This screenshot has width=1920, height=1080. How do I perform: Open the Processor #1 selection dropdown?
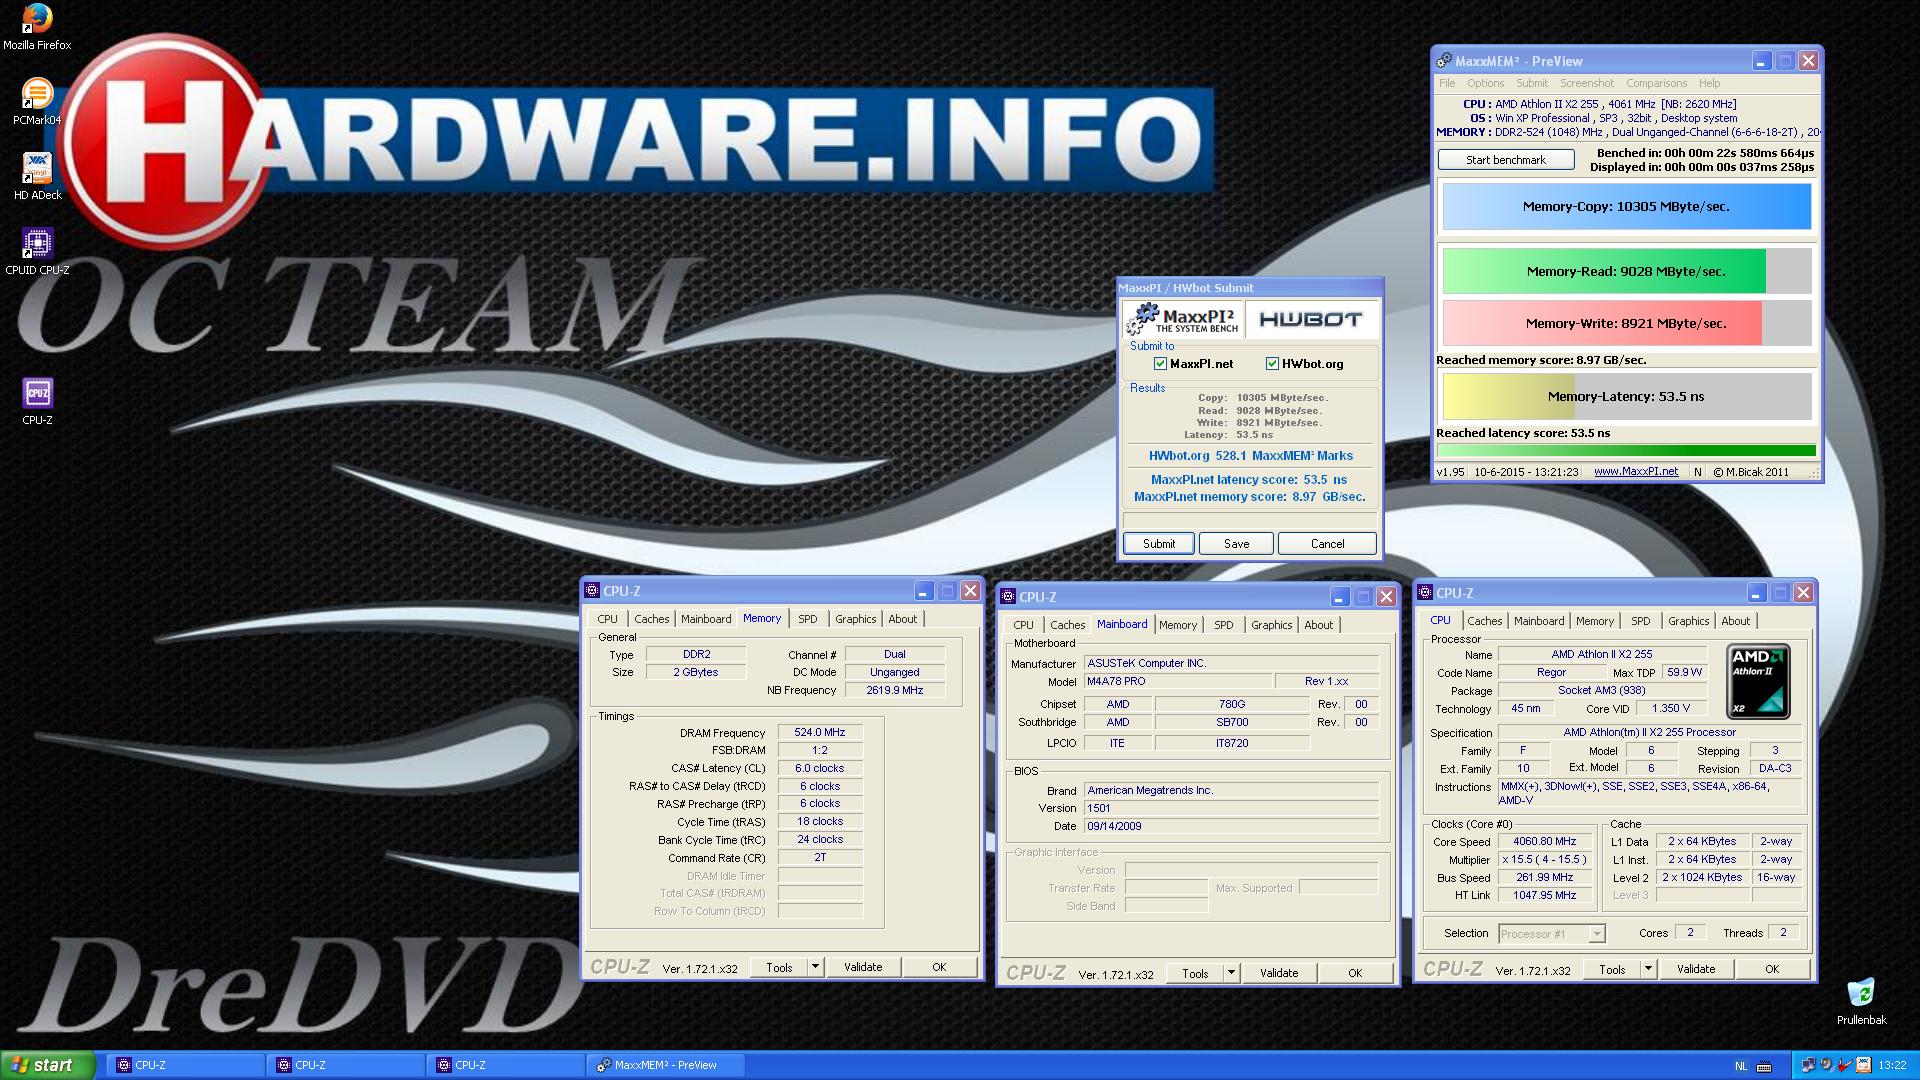pyautogui.click(x=1551, y=933)
